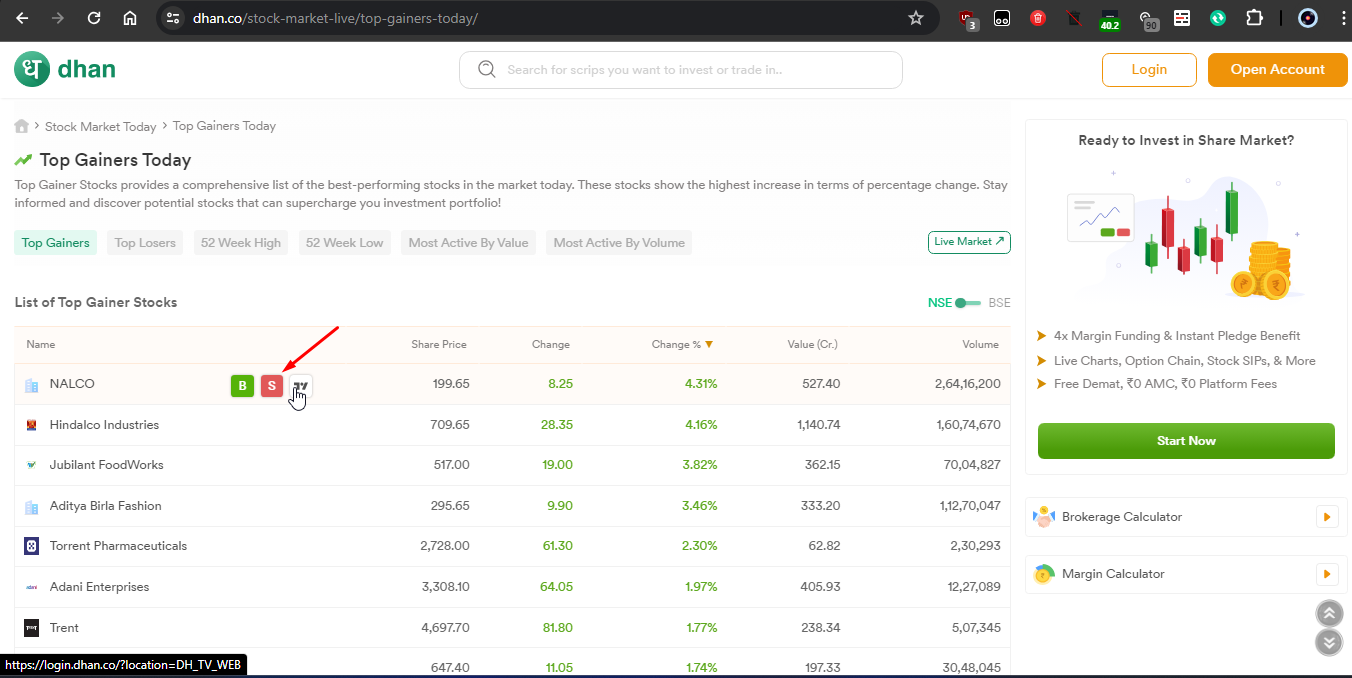Click the red S sell button for NALCO
The image size is (1352, 678).
tap(271, 386)
